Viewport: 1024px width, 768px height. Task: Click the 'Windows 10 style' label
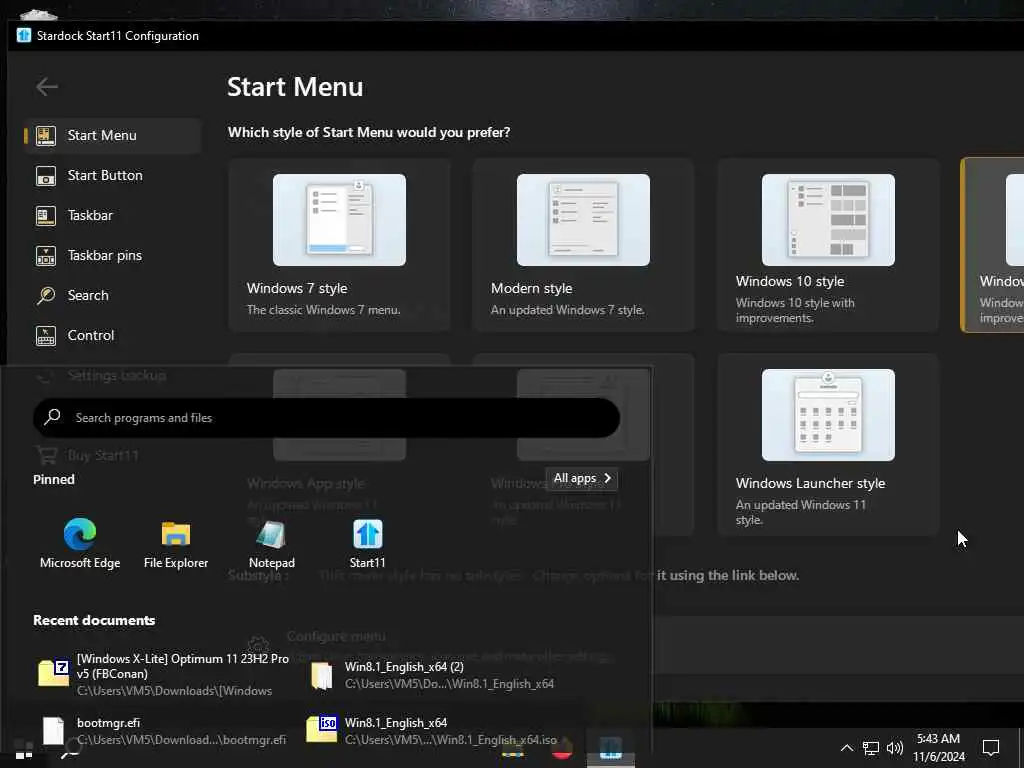(x=790, y=281)
